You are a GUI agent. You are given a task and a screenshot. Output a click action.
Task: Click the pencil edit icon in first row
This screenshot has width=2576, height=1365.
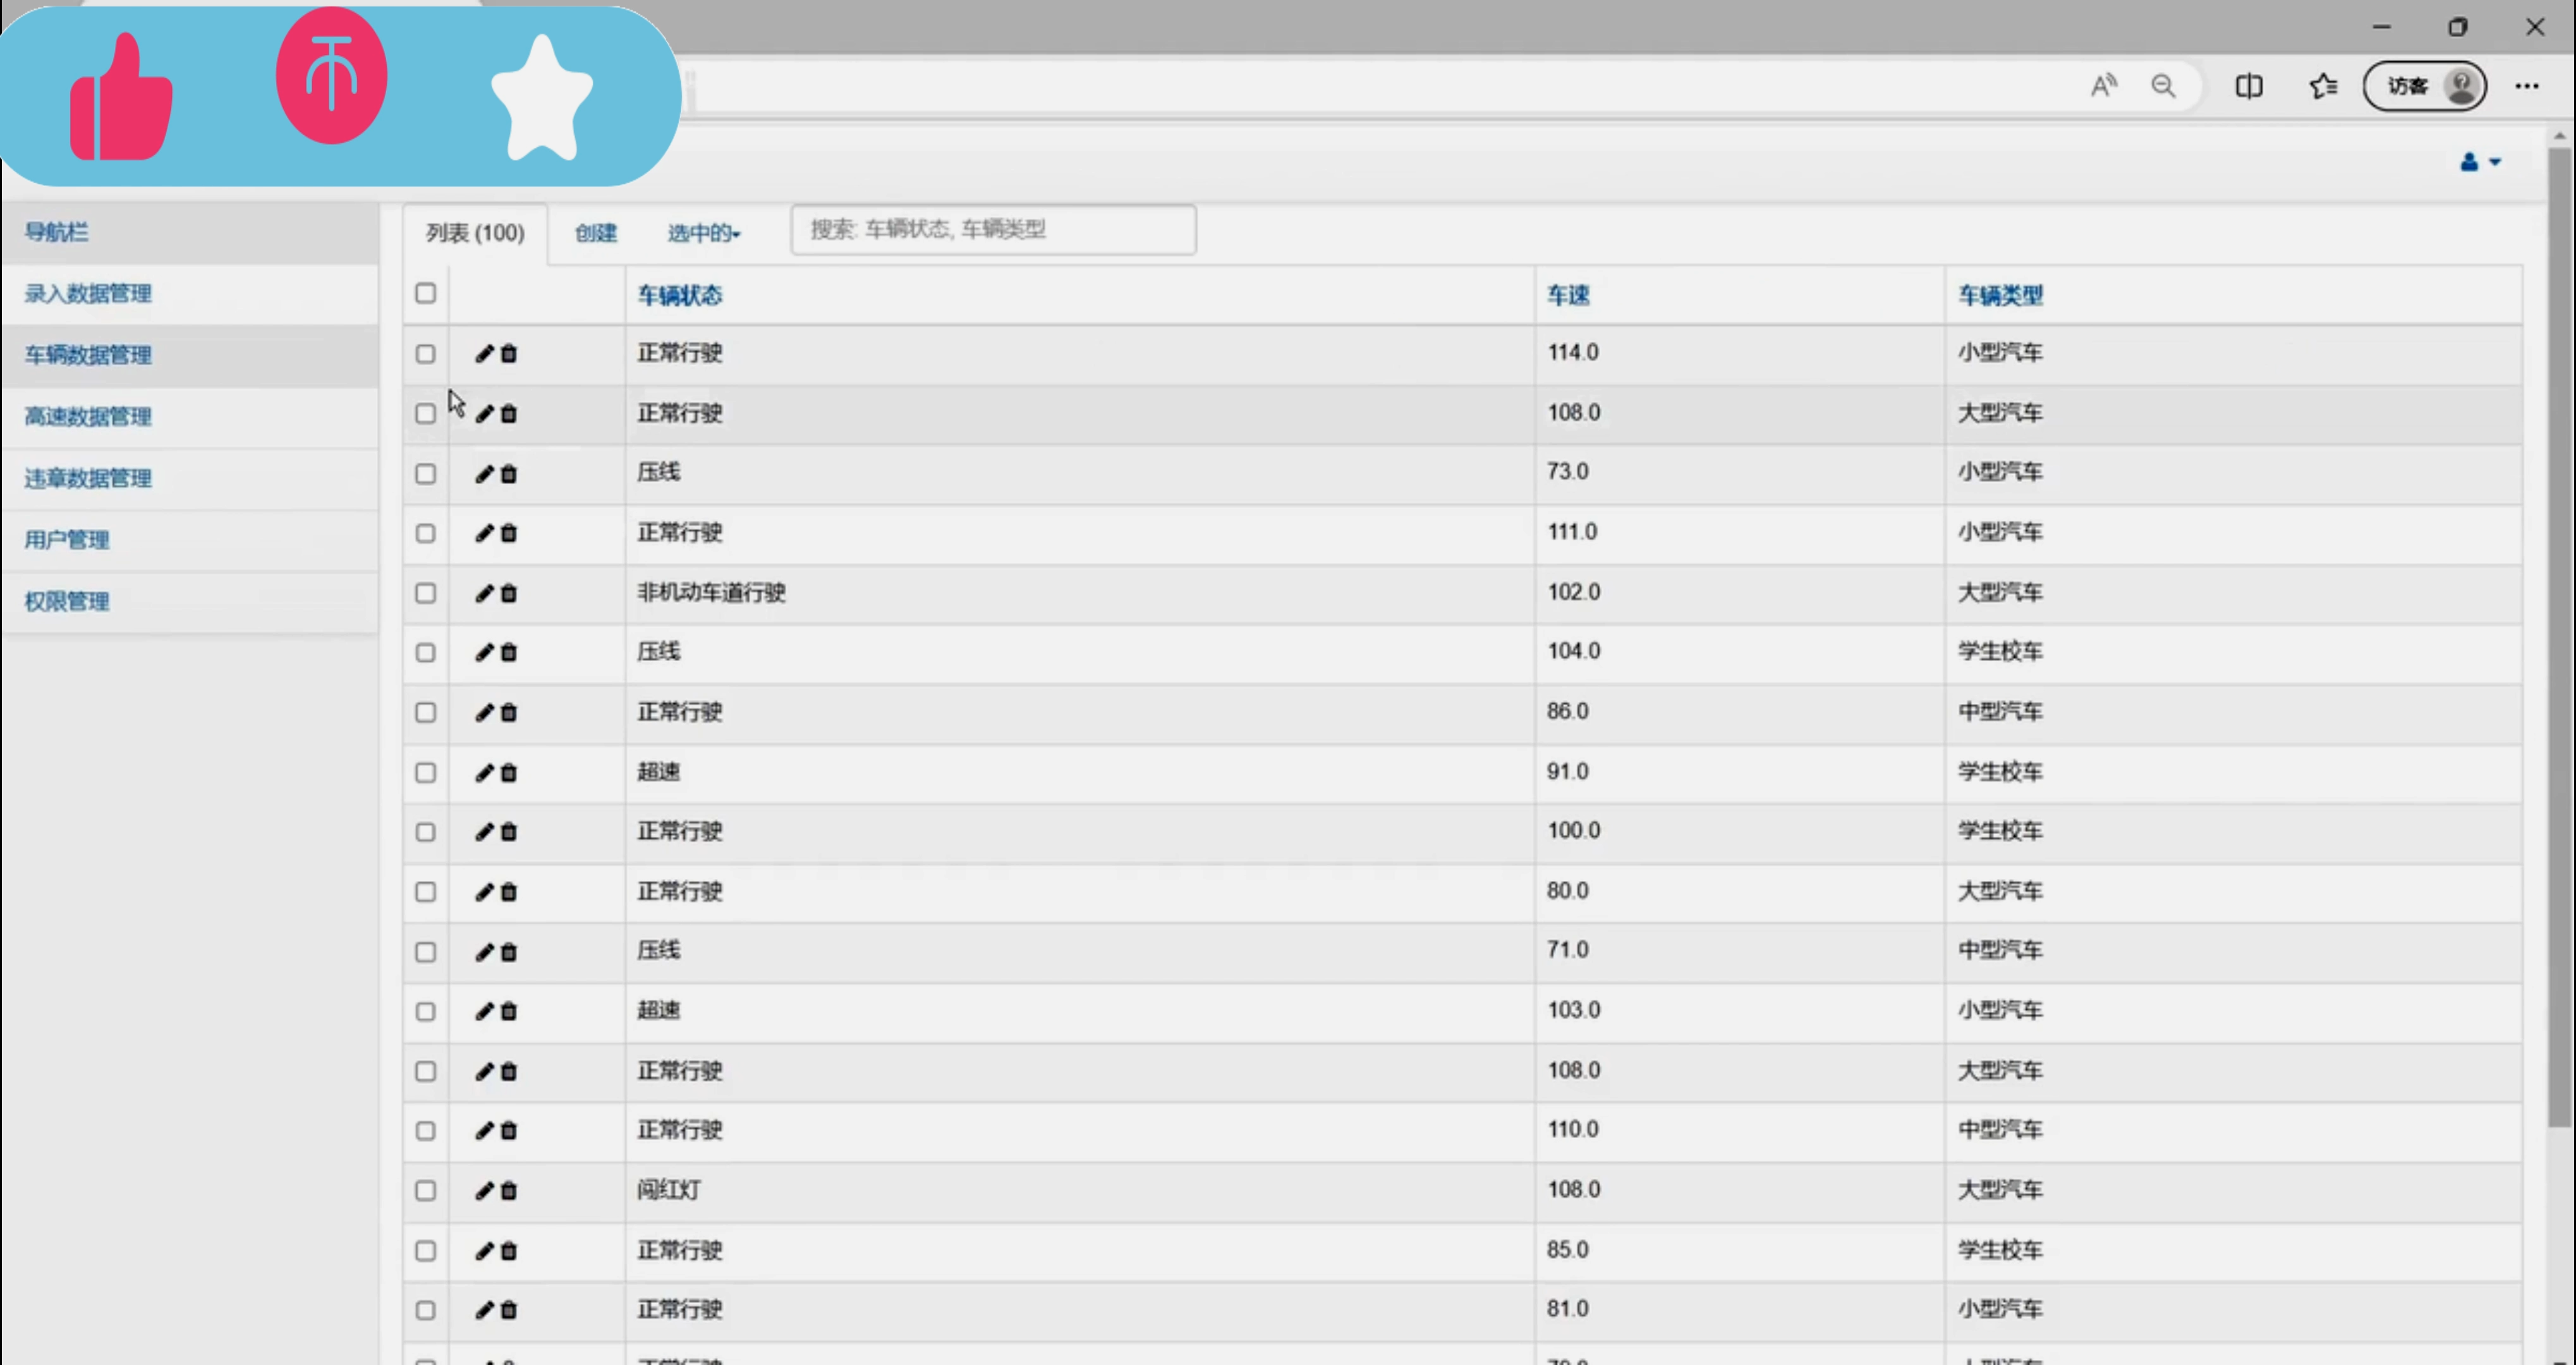click(484, 353)
